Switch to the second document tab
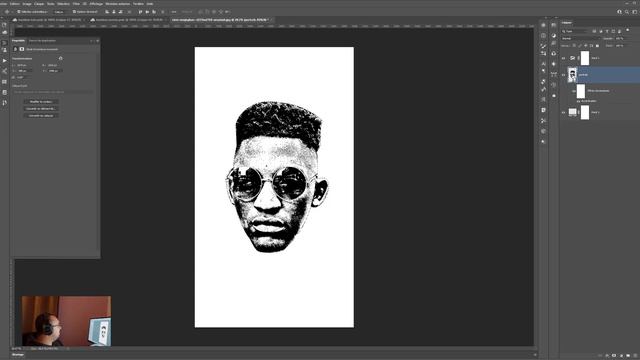Viewport: 640px width, 360px height. pyautogui.click(x=128, y=20)
